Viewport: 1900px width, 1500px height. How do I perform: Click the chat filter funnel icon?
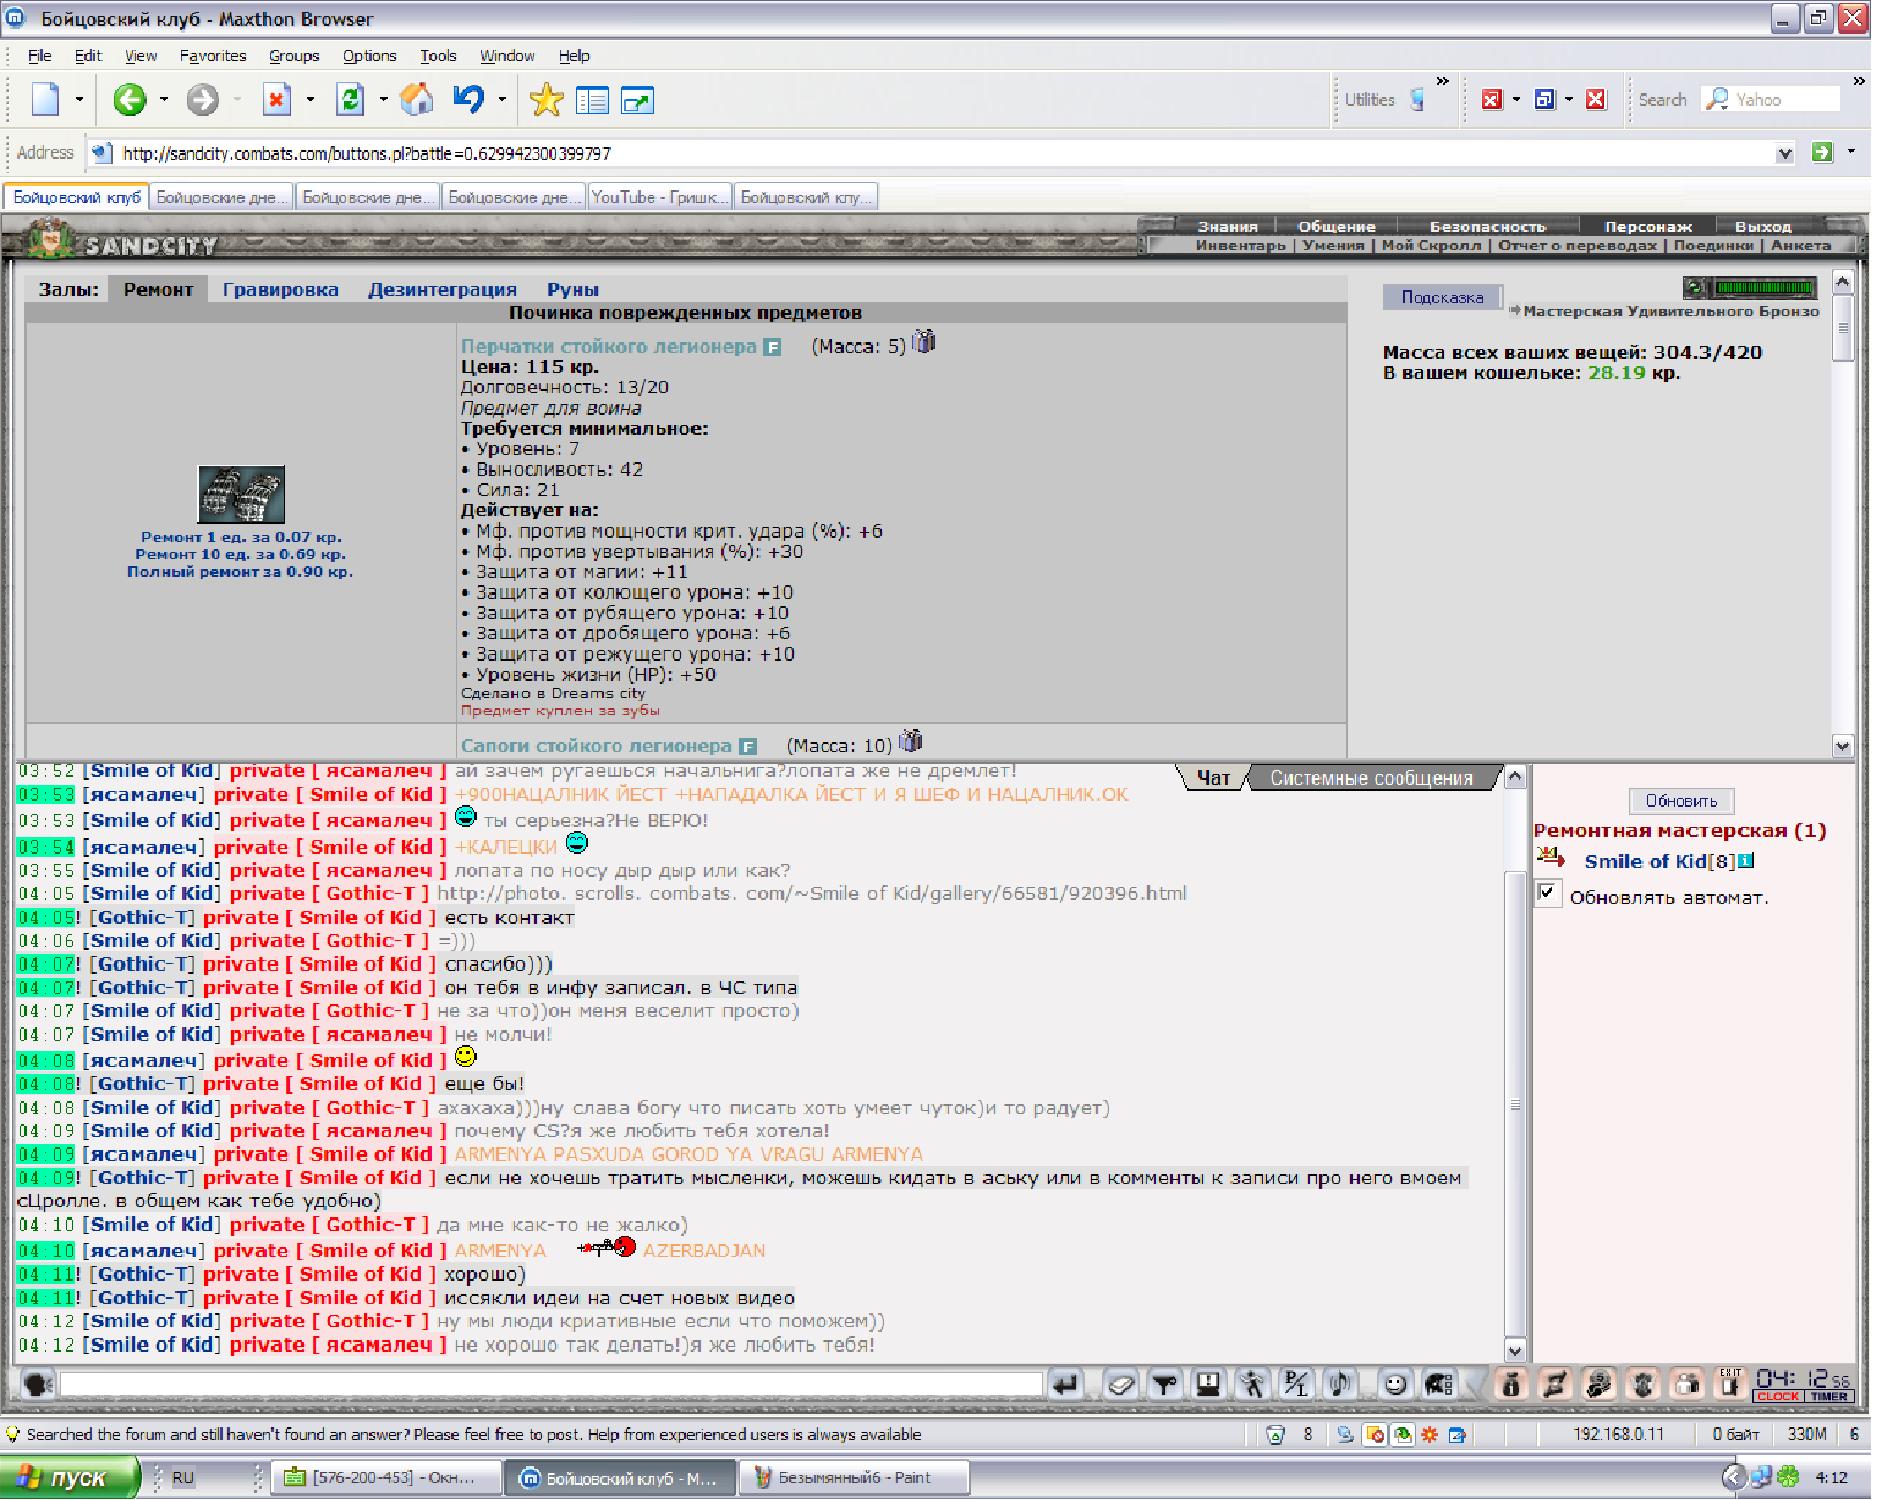[1164, 1384]
